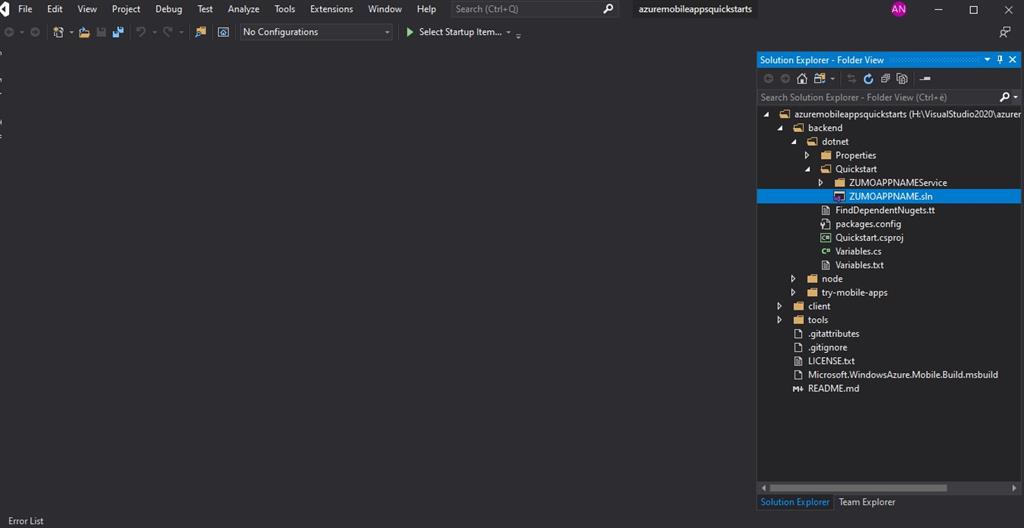Open the Window menu
Viewport: 1024px width, 528px height.
385,9
